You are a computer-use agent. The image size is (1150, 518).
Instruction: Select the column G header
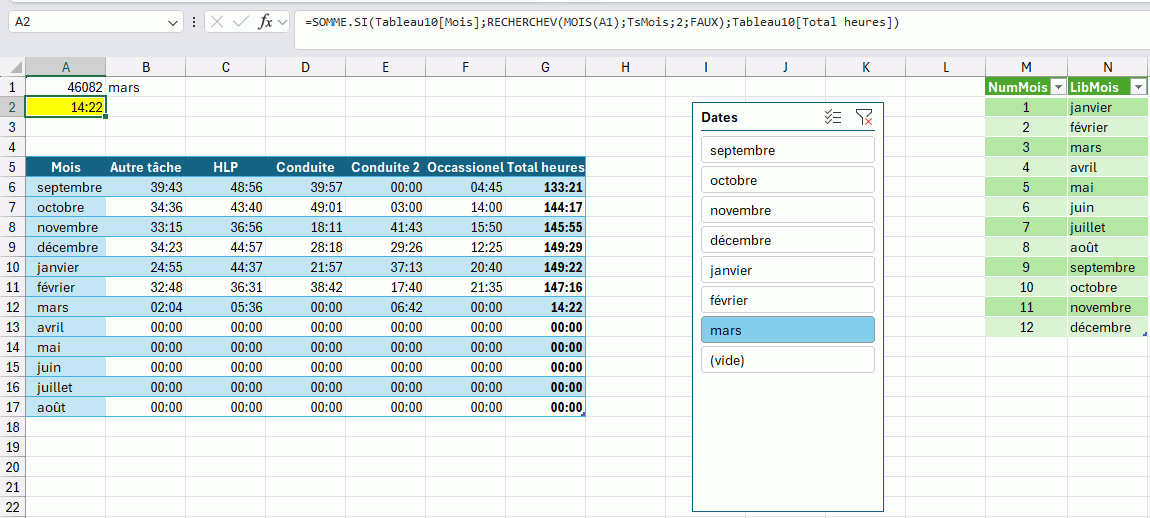point(545,67)
